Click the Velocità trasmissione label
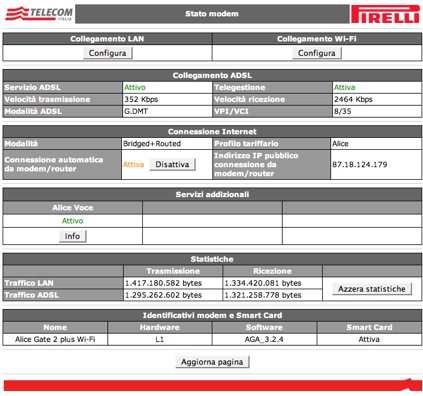The height and width of the screenshot is (396, 423). (x=47, y=99)
